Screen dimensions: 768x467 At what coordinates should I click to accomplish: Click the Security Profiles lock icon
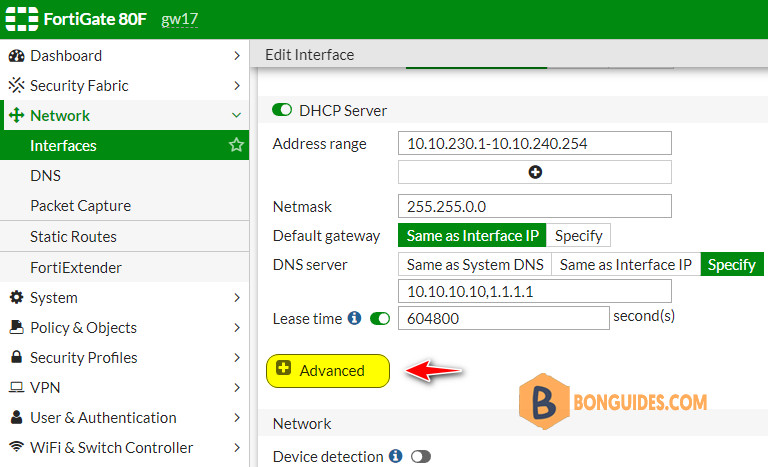click(x=16, y=357)
